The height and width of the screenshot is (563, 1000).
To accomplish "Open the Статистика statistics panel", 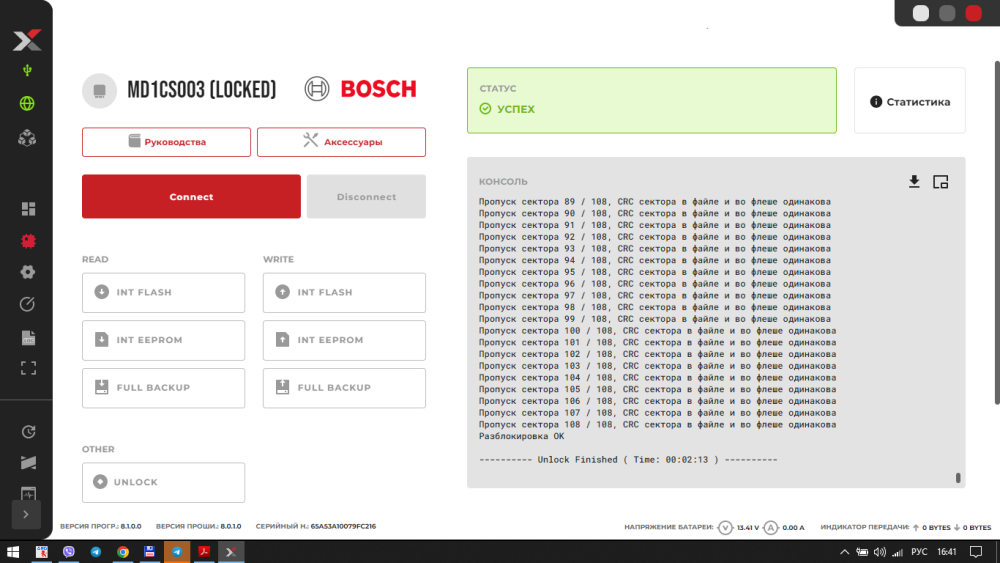I will pos(910,101).
